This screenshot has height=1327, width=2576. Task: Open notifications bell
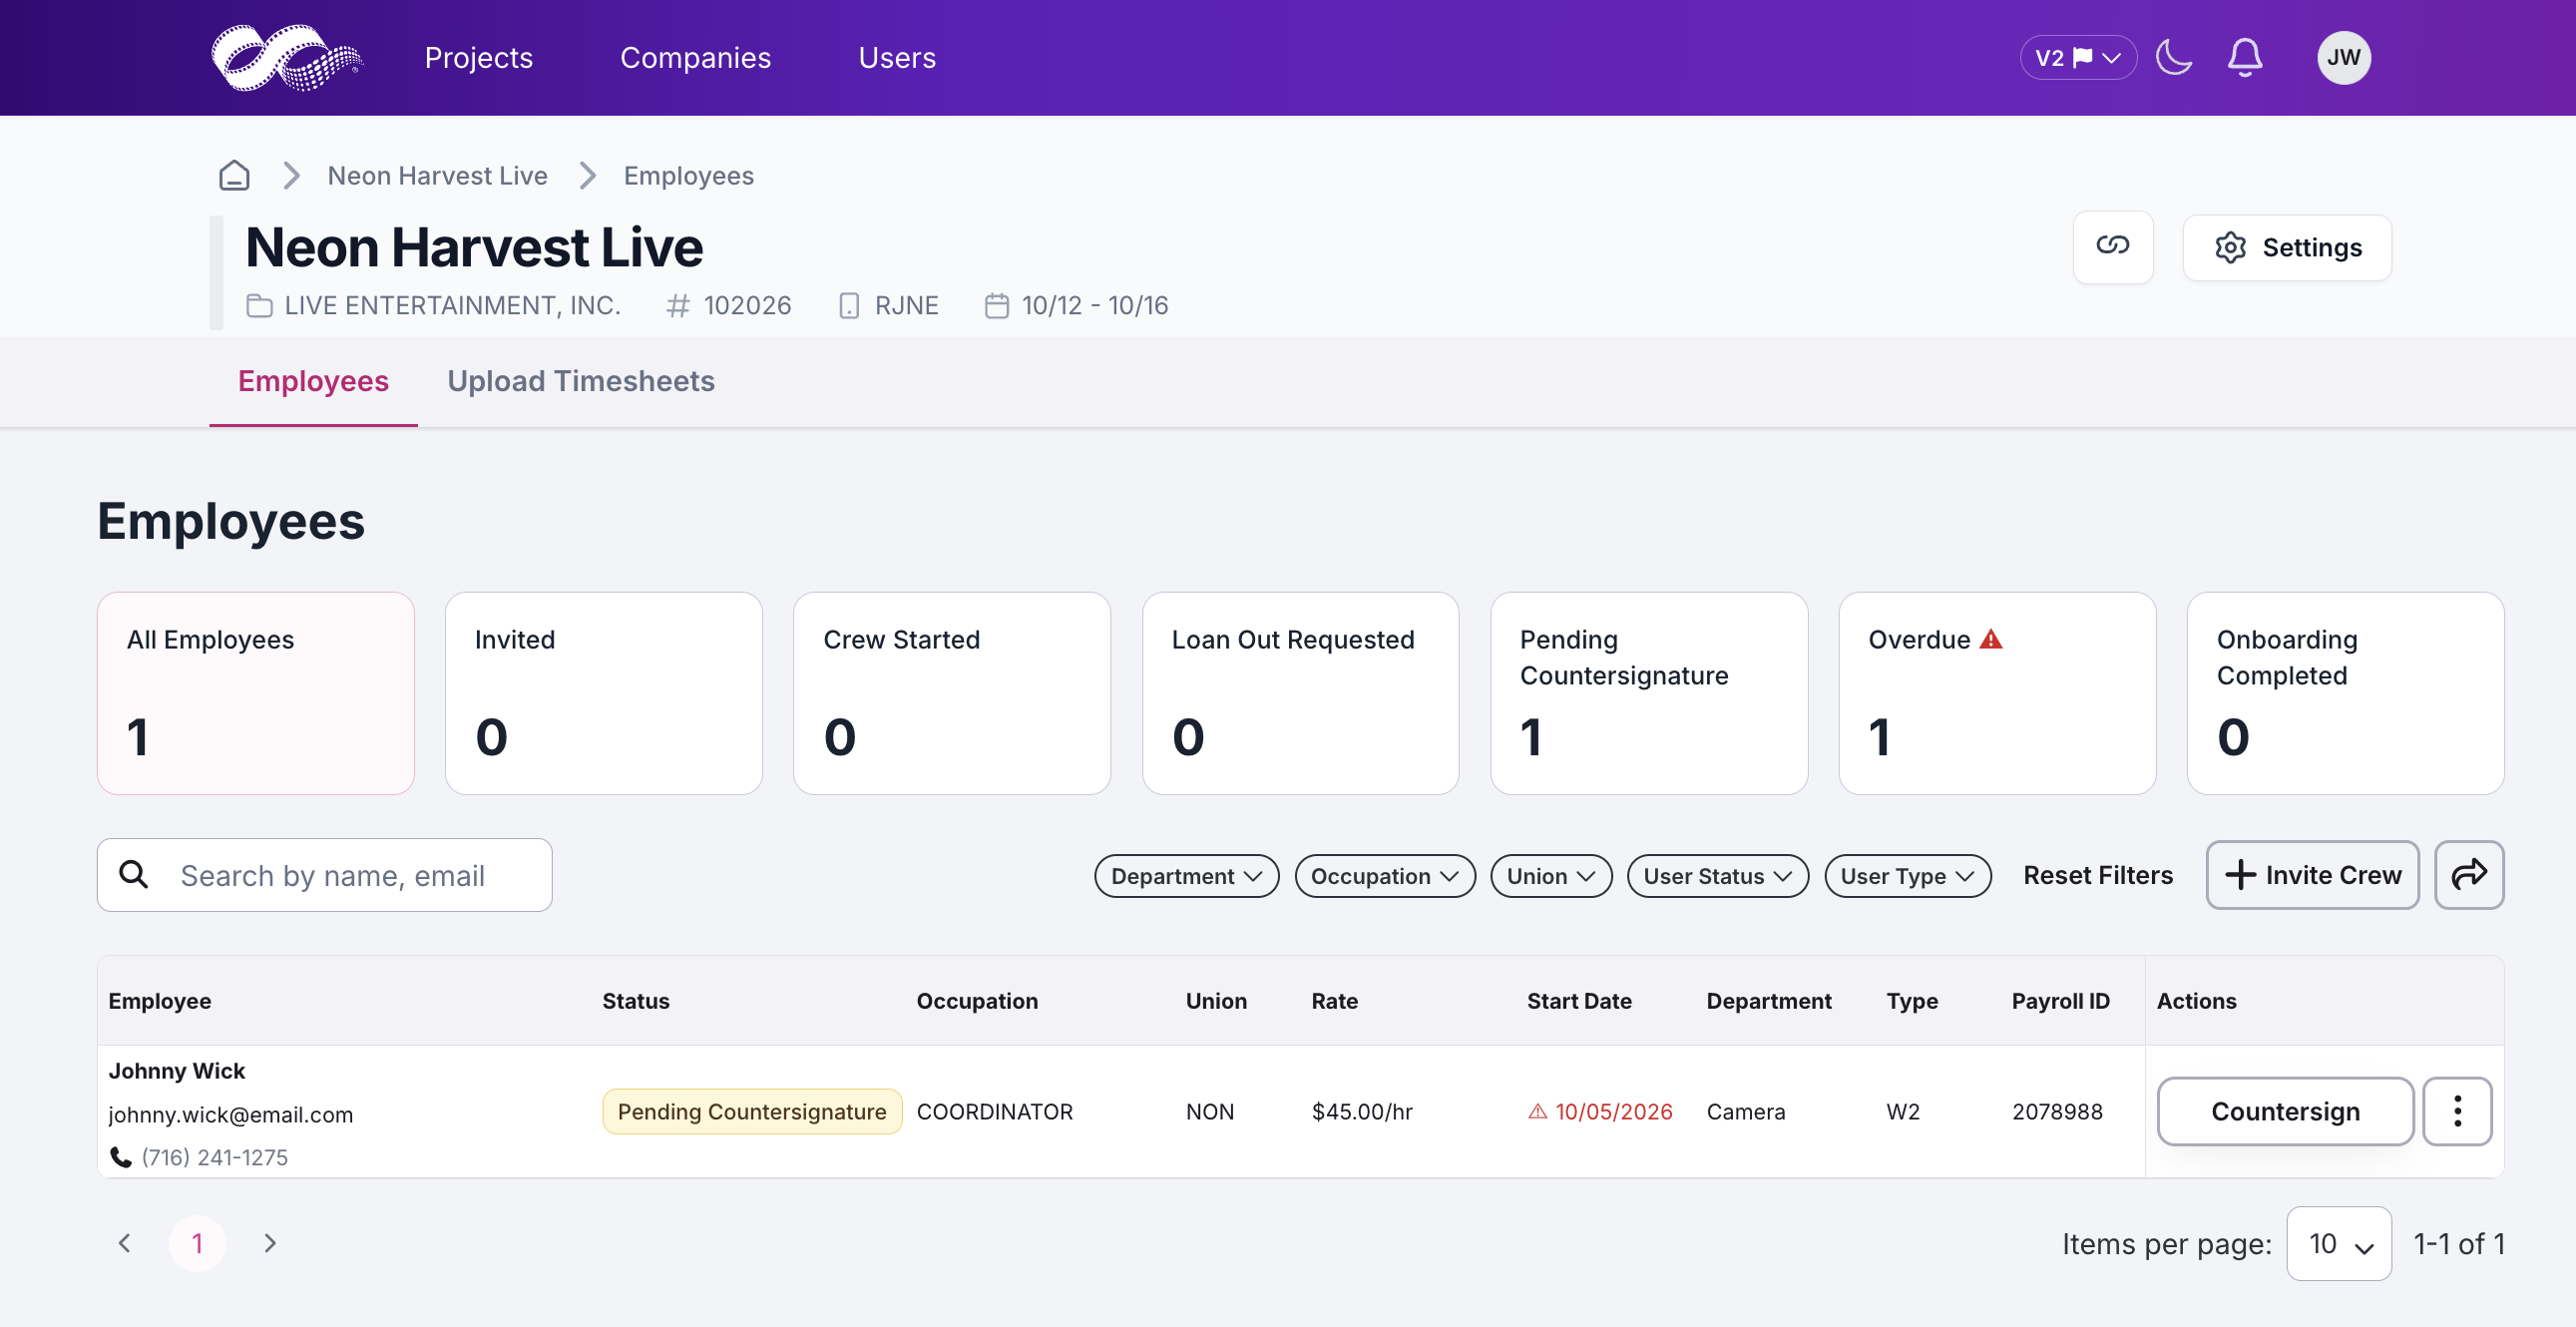(x=2245, y=58)
